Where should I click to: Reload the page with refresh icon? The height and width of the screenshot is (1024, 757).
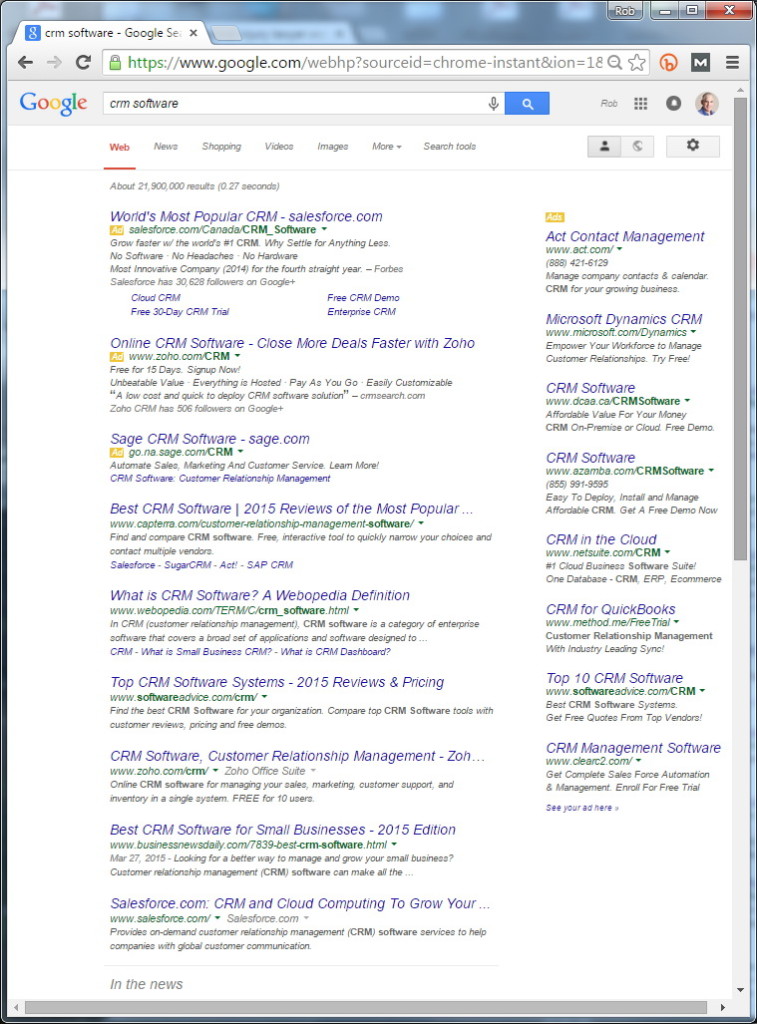point(83,63)
